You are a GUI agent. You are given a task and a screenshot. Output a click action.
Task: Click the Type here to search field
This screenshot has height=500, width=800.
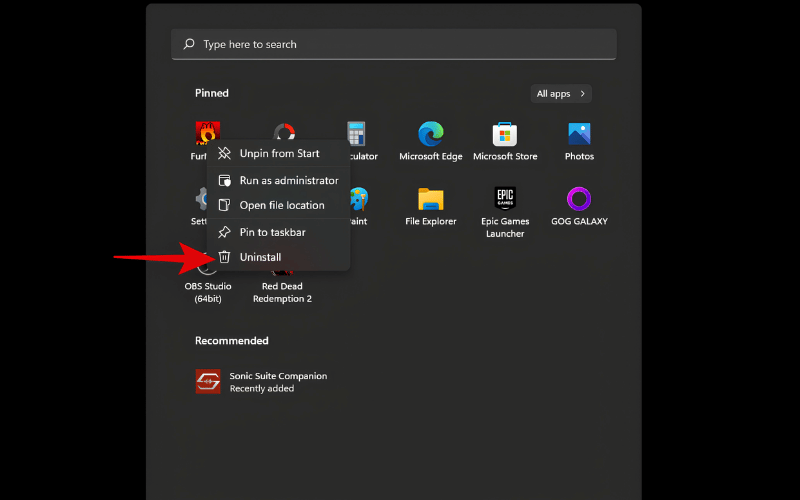pos(394,44)
